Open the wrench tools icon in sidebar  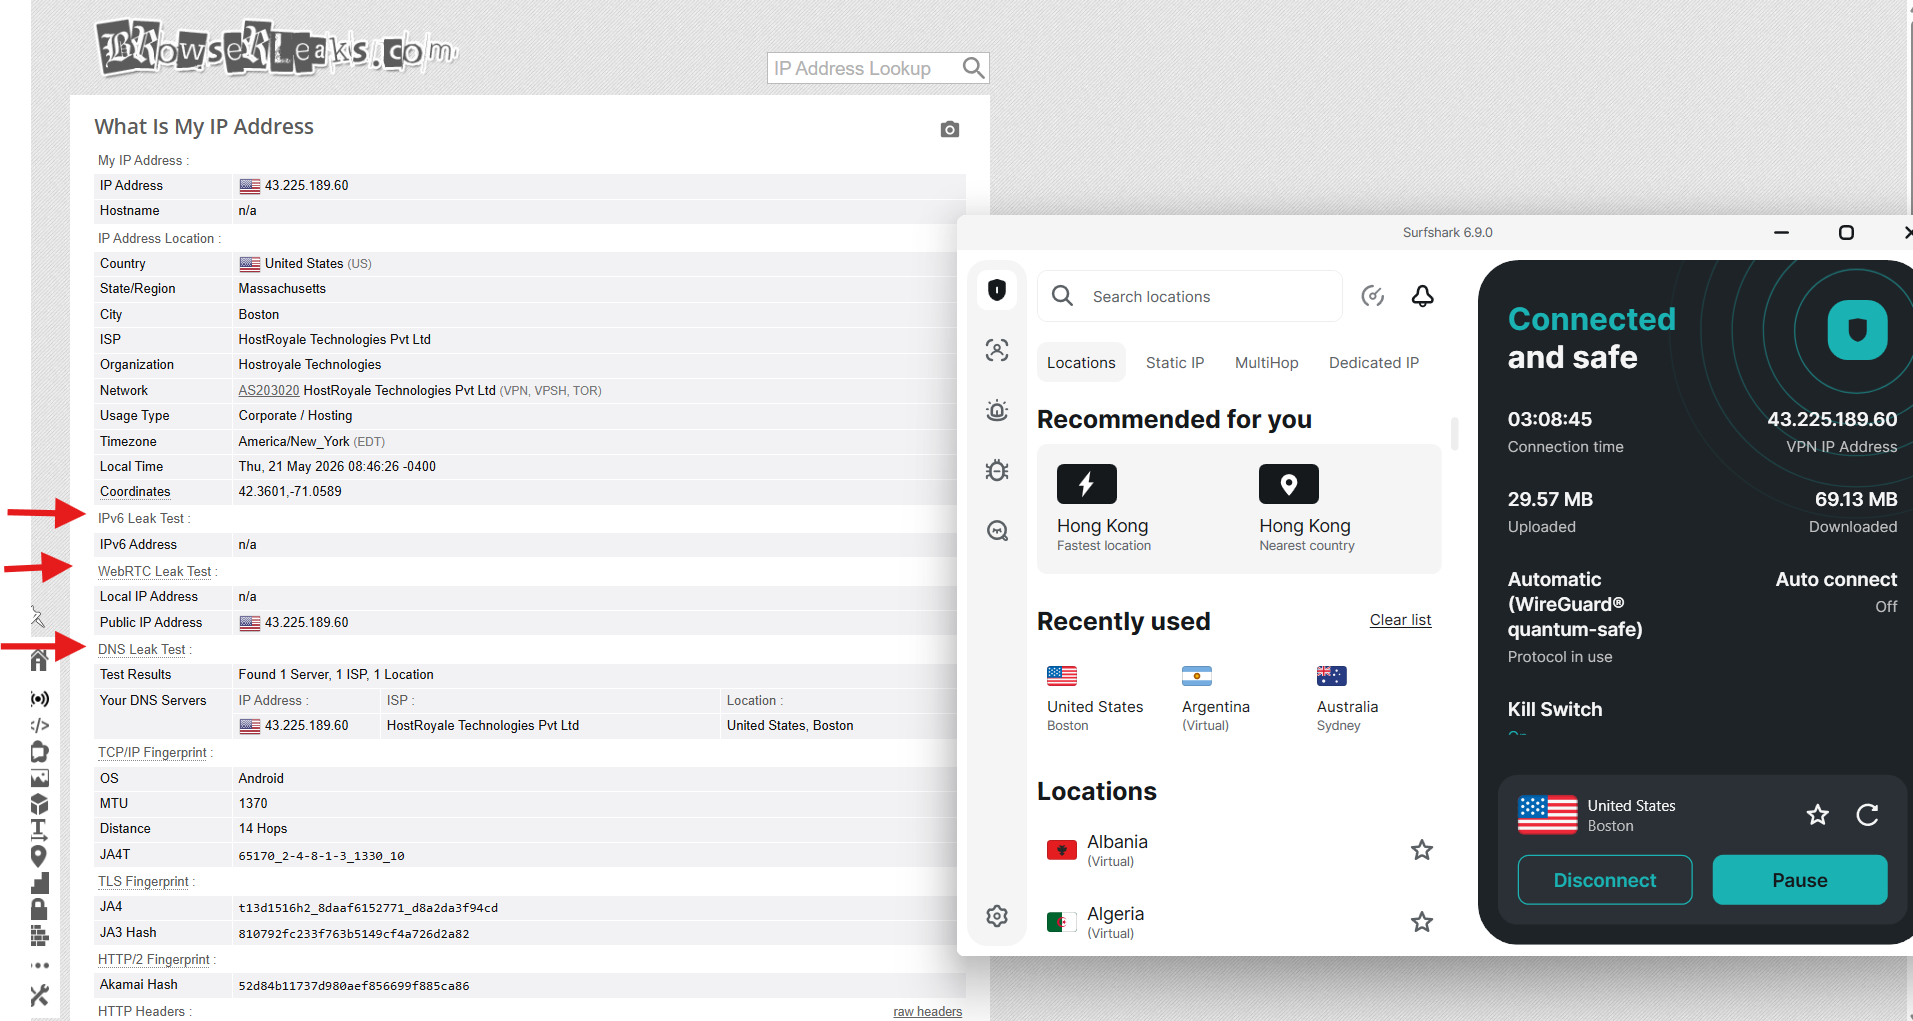[39, 995]
